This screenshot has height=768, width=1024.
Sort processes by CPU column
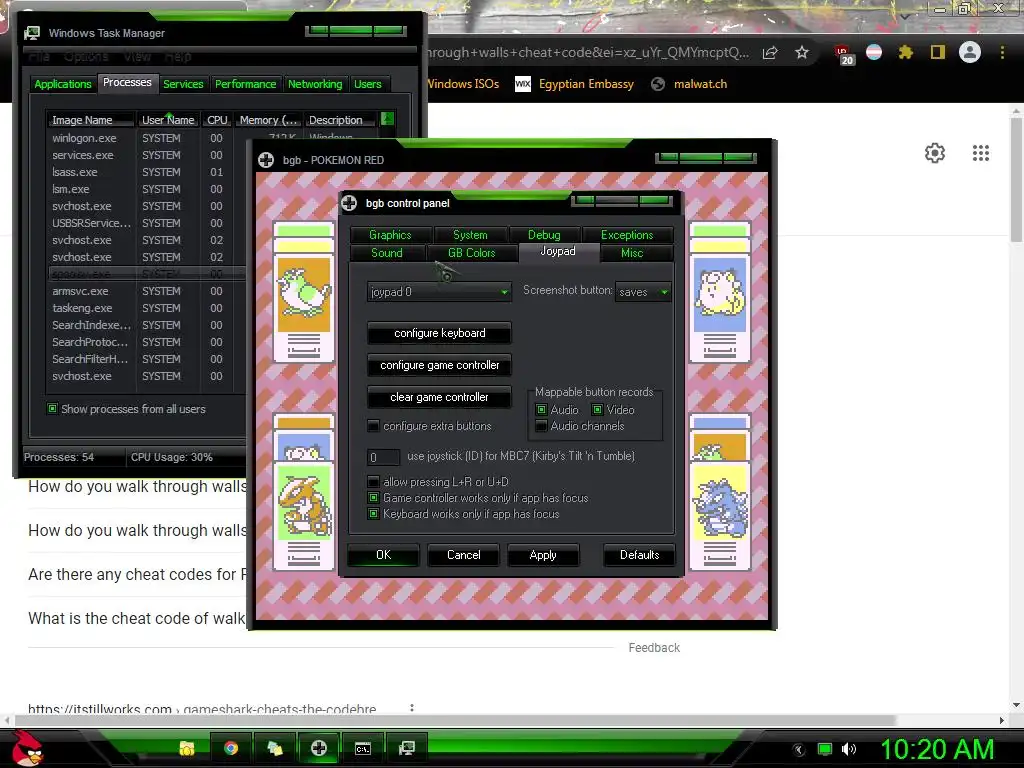[x=217, y=120]
